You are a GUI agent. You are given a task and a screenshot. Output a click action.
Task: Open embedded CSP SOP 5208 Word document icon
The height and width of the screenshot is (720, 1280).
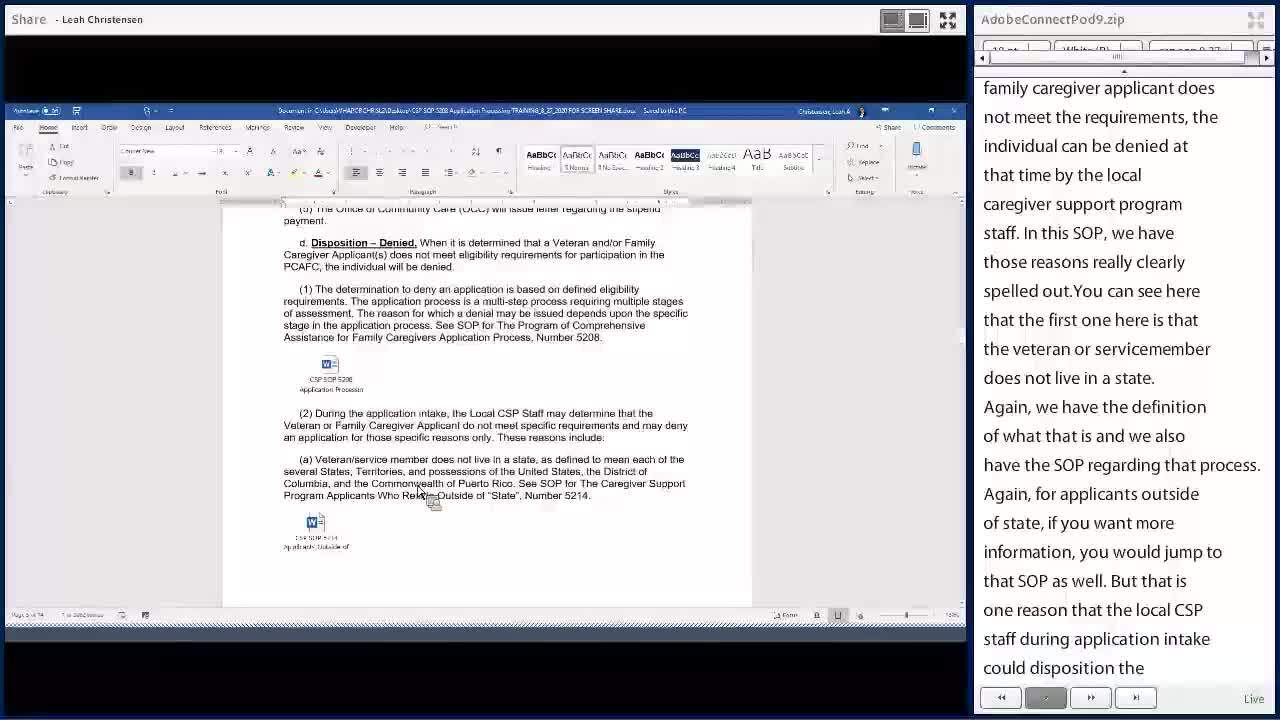click(330, 366)
